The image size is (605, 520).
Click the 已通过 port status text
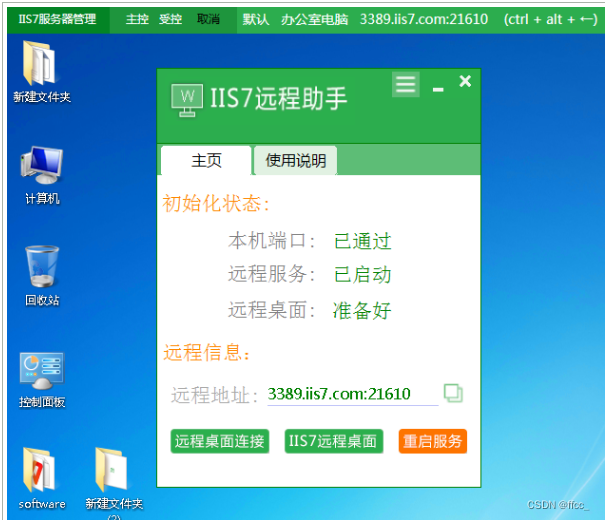click(362, 241)
